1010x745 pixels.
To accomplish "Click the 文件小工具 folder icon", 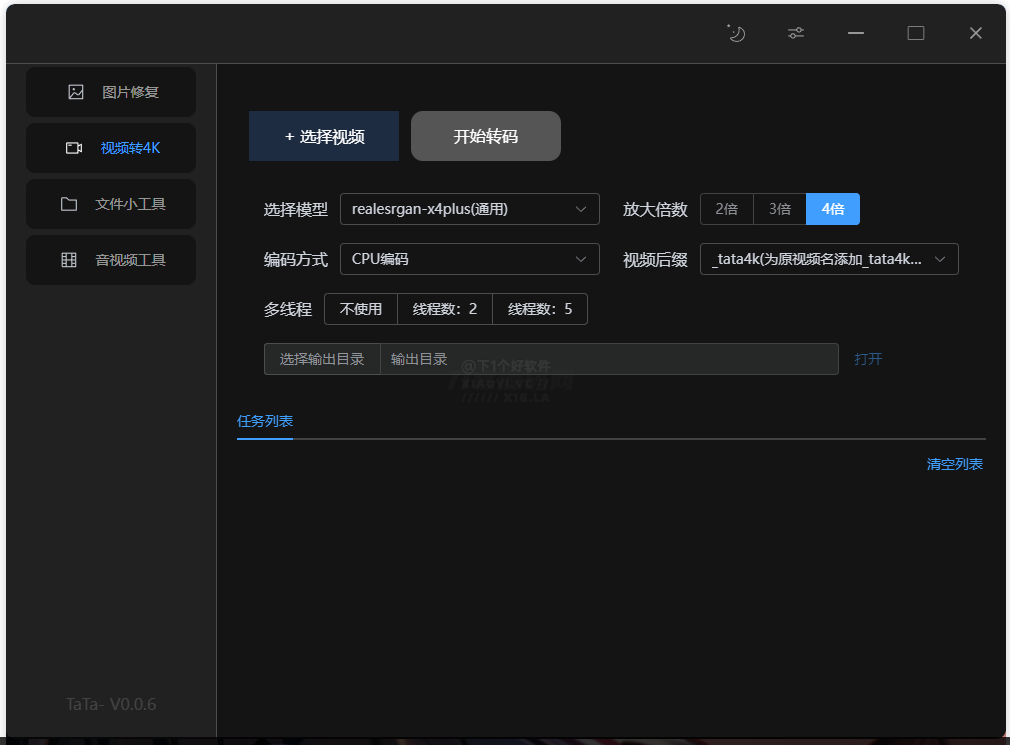I will (69, 203).
